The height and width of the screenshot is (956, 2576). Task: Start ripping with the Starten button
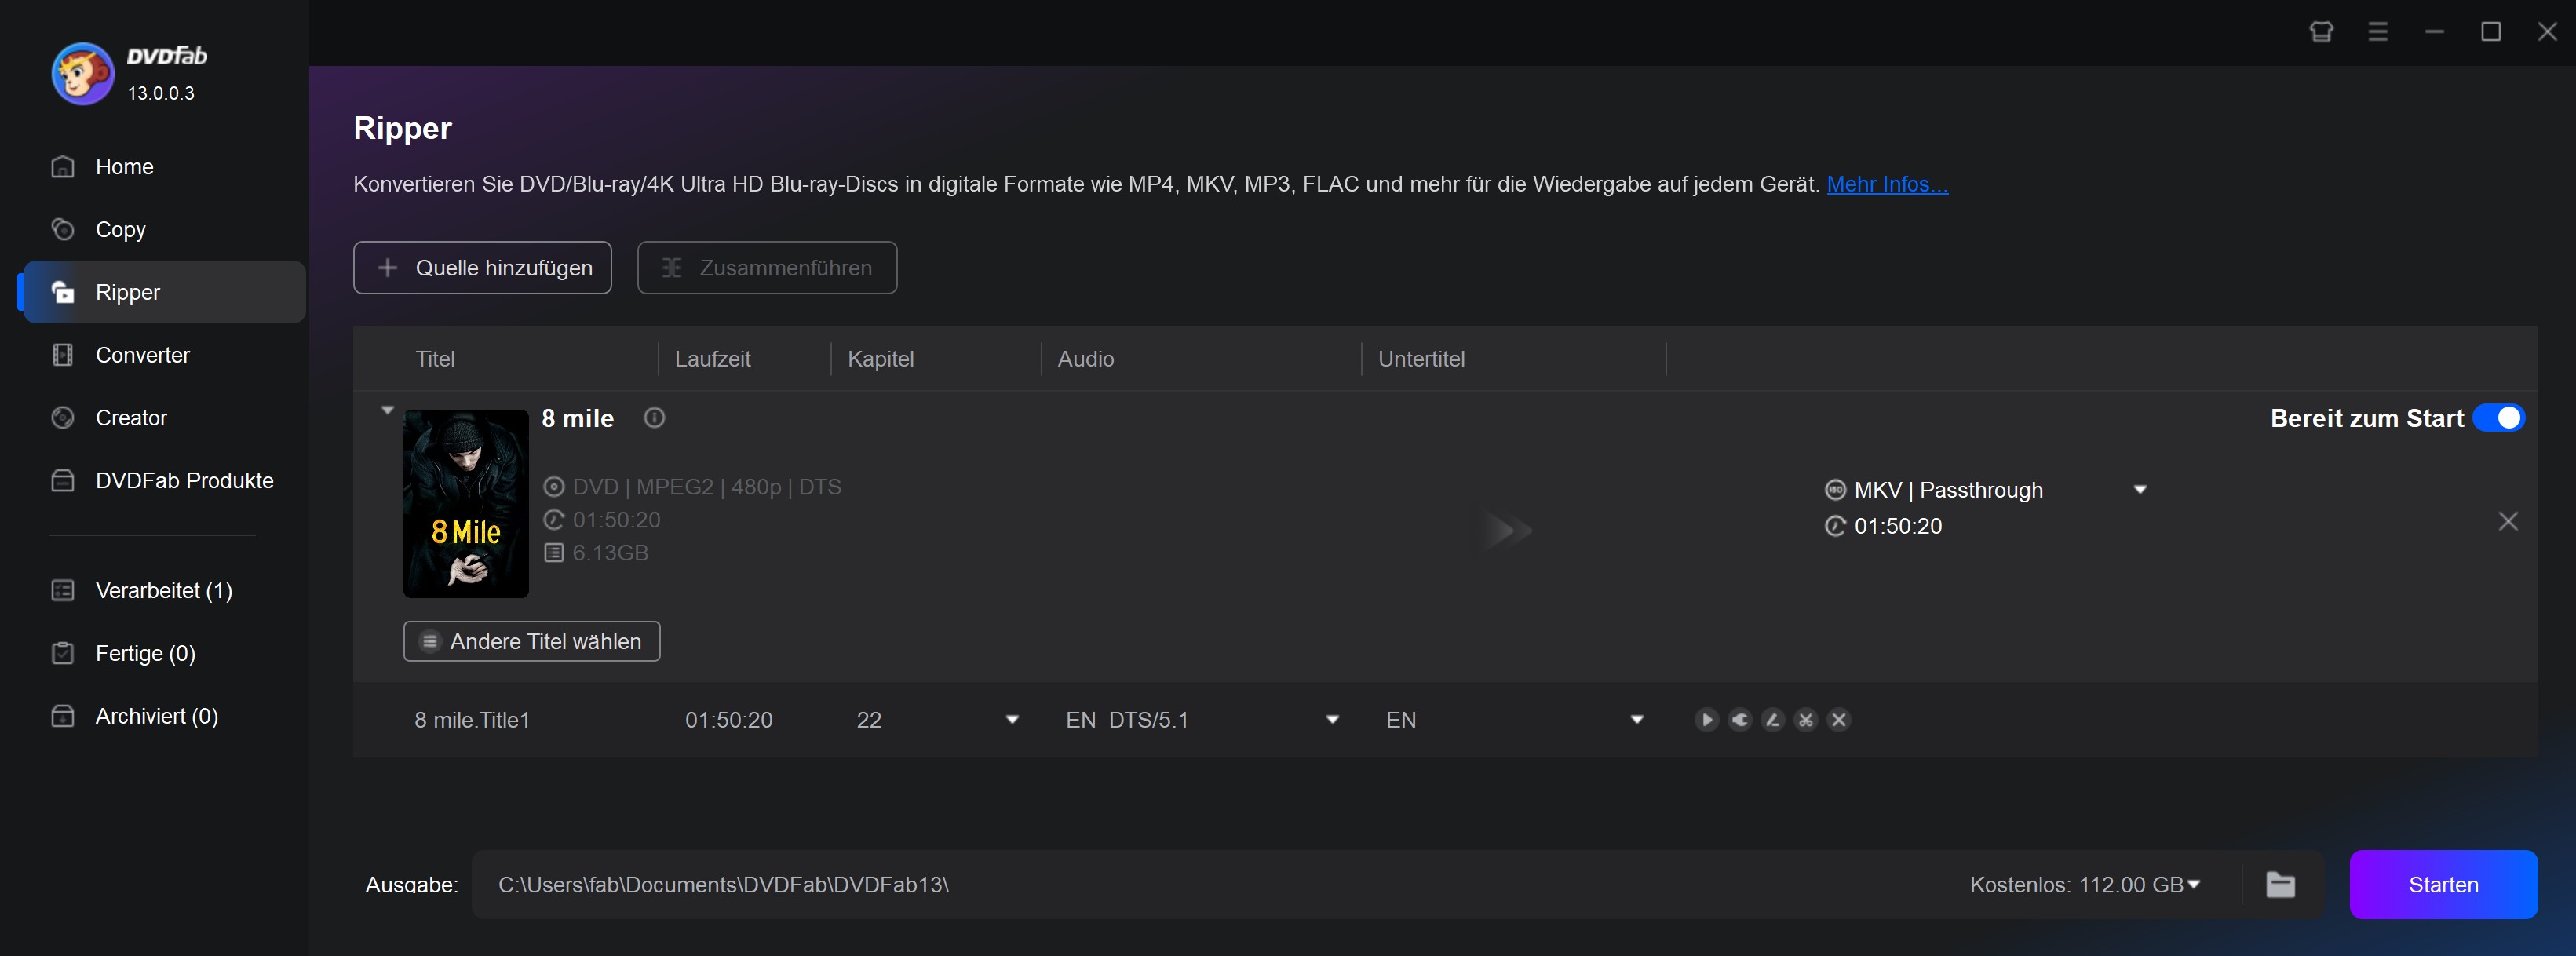[2443, 885]
